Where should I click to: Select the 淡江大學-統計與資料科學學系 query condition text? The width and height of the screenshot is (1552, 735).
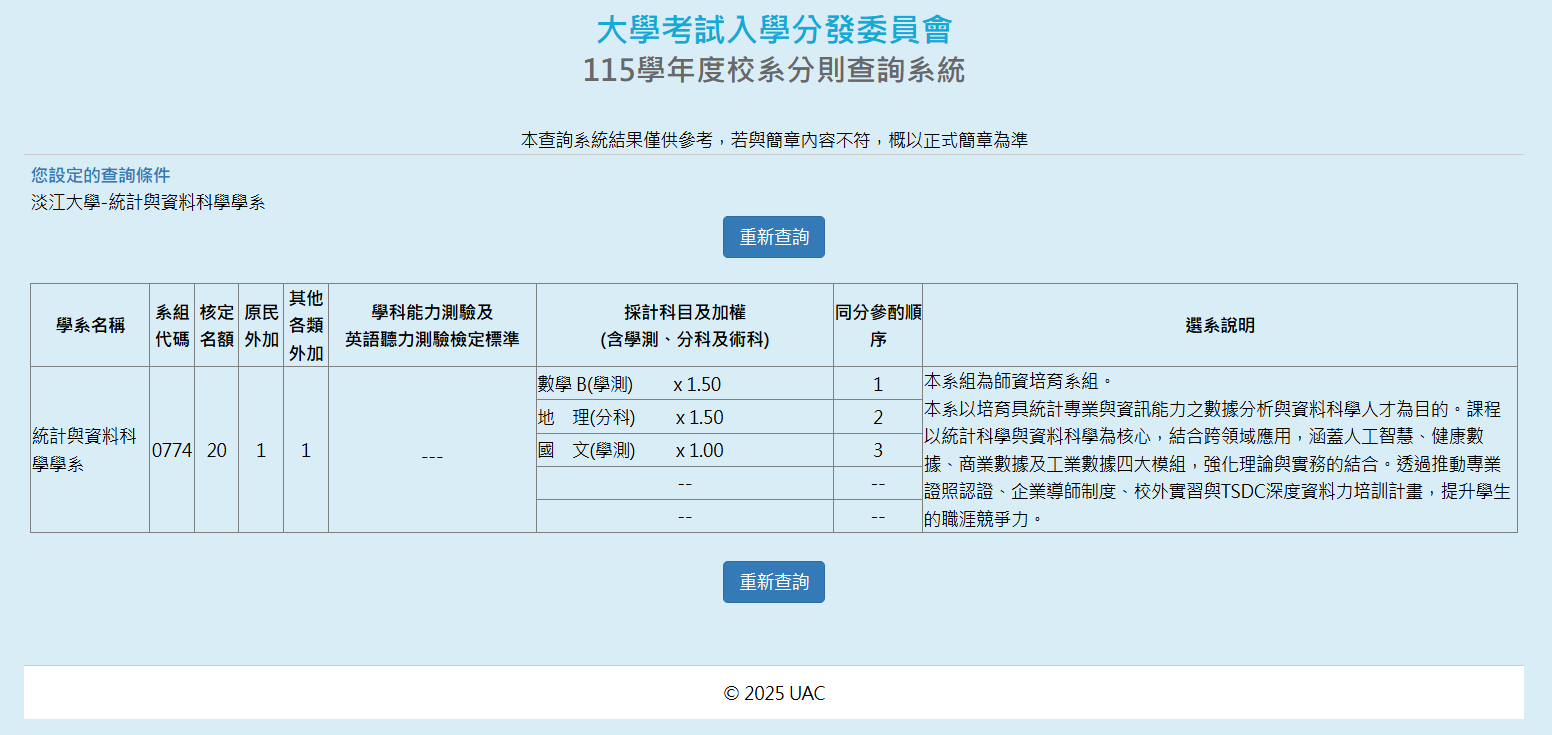pos(148,202)
